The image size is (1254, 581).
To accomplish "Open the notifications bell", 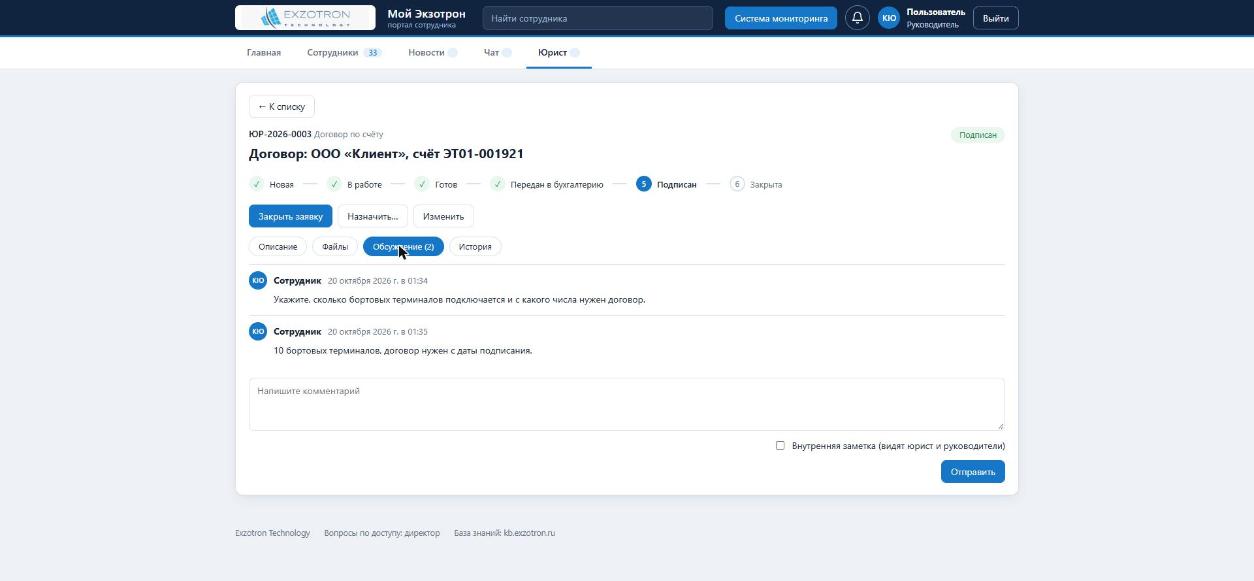I will pyautogui.click(x=857, y=18).
